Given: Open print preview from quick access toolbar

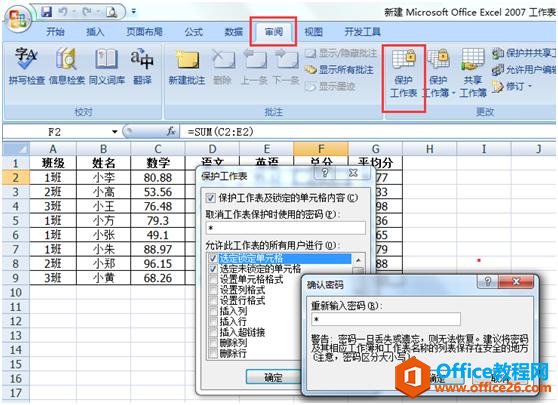Looking at the screenshot, I should coord(111,12).
